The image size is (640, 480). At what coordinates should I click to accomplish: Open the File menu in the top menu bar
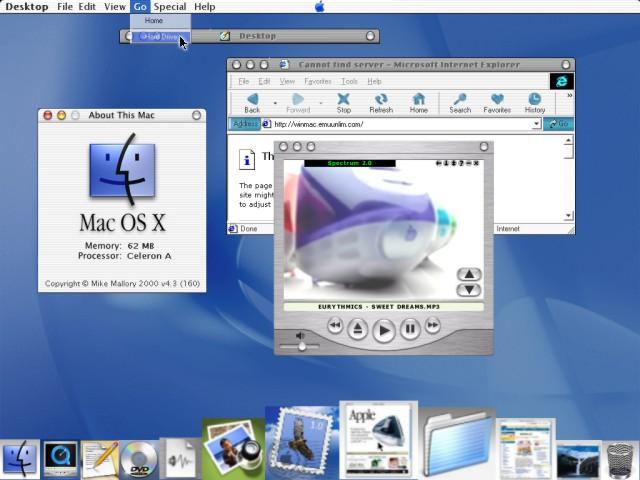point(64,7)
